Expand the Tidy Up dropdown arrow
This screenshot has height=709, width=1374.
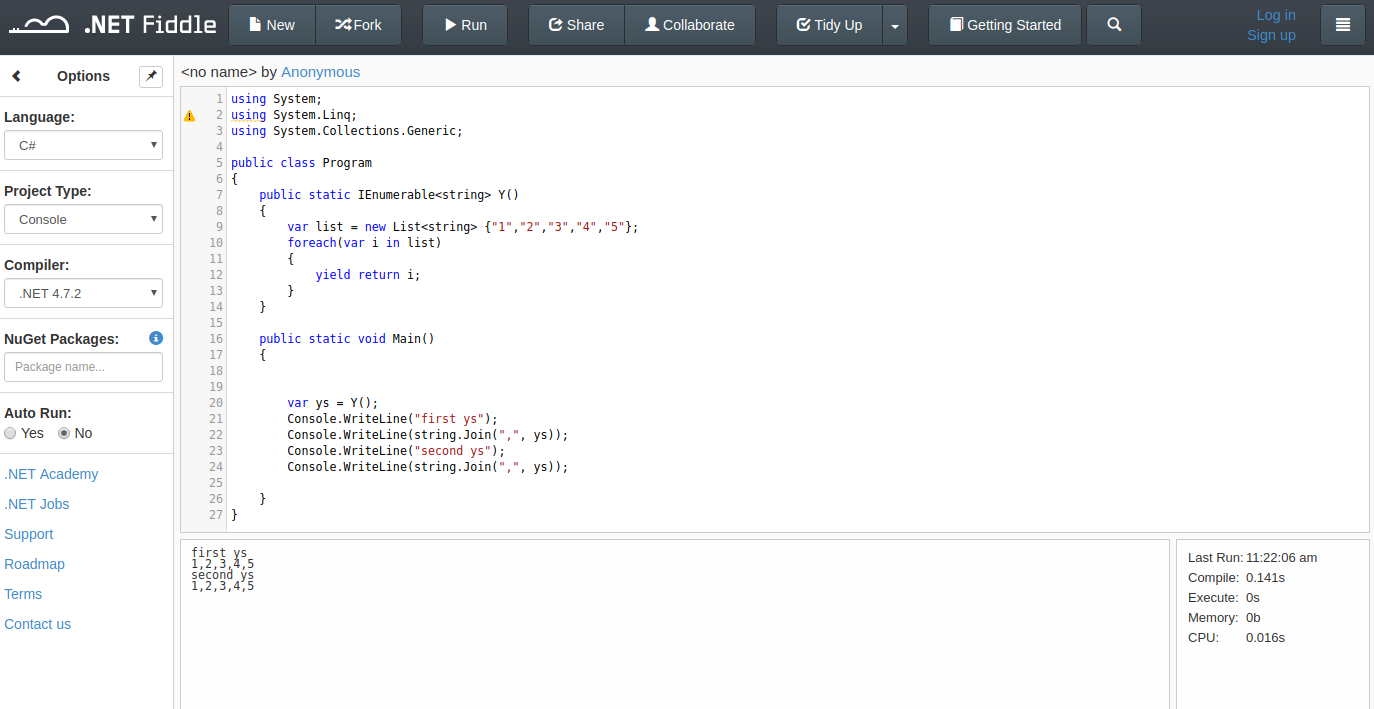(x=895, y=25)
